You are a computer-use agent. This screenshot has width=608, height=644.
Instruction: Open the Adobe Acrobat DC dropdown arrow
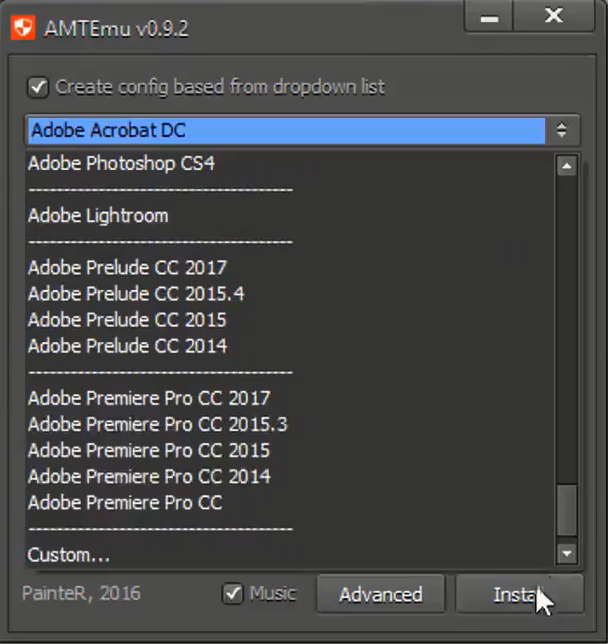(562, 130)
